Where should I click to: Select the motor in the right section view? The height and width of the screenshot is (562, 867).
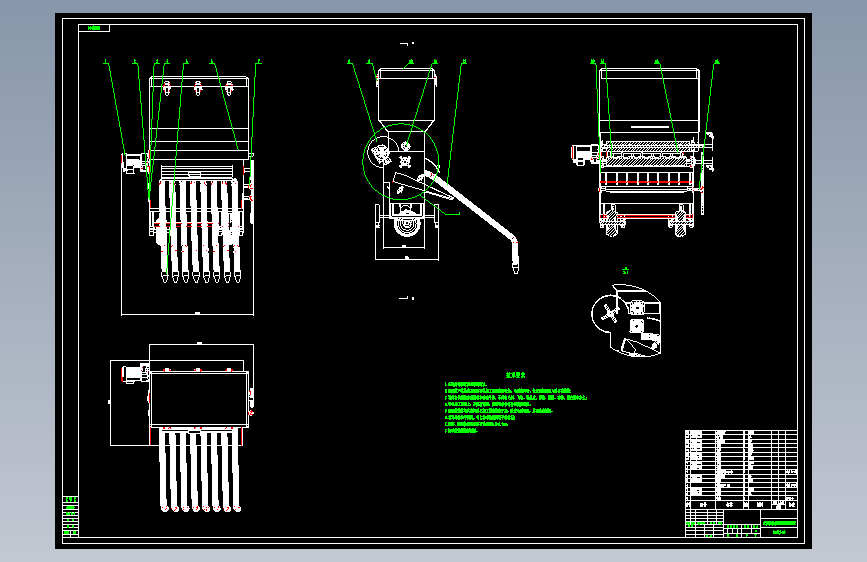[x=585, y=154]
